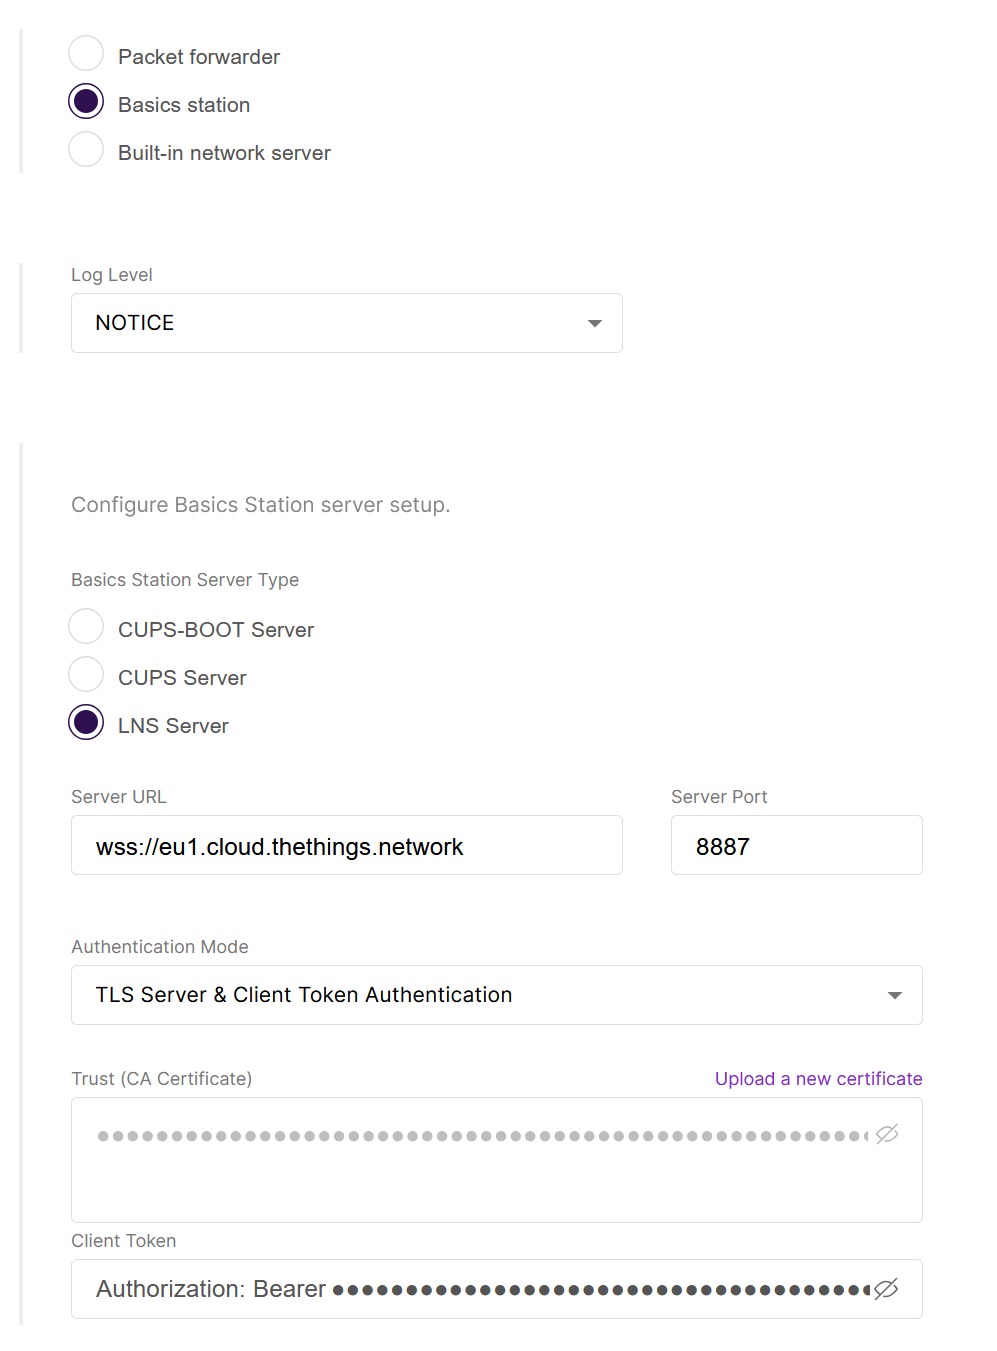
Task: Click Upload a new certificate
Action: click(x=818, y=1078)
